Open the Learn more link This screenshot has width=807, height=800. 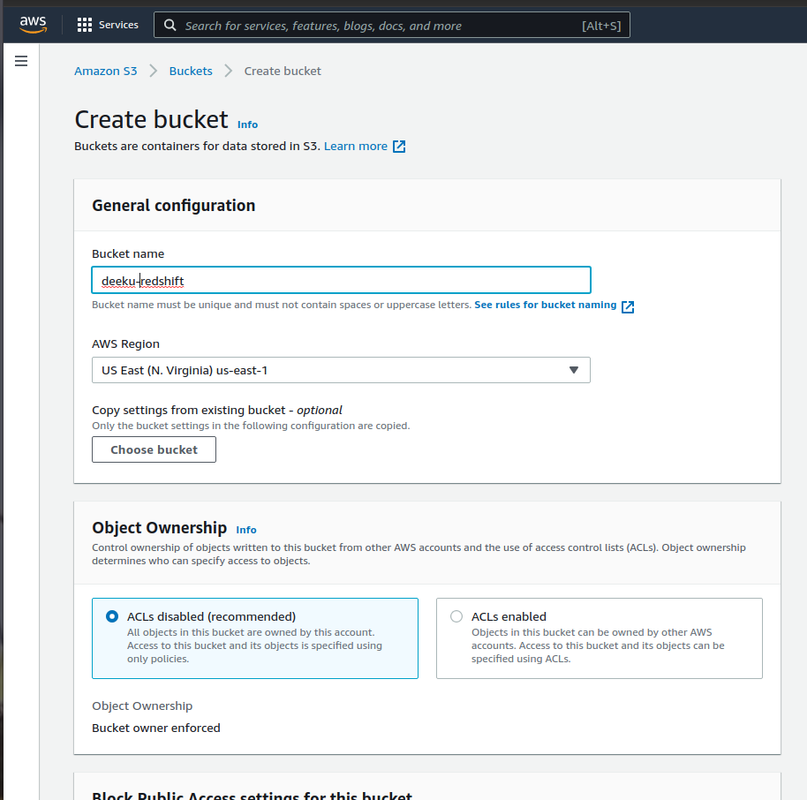356,146
